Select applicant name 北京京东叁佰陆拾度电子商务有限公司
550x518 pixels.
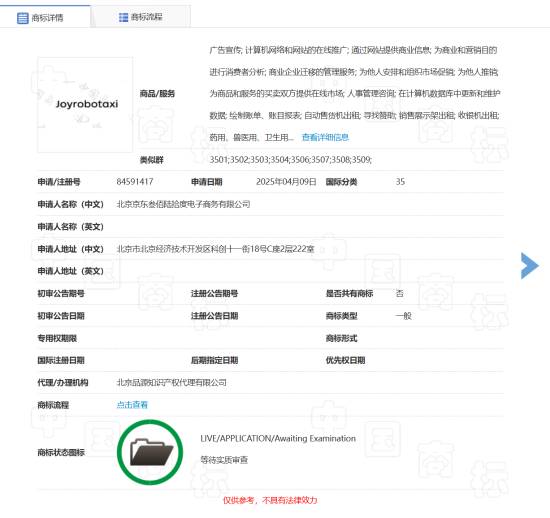(183, 204)
